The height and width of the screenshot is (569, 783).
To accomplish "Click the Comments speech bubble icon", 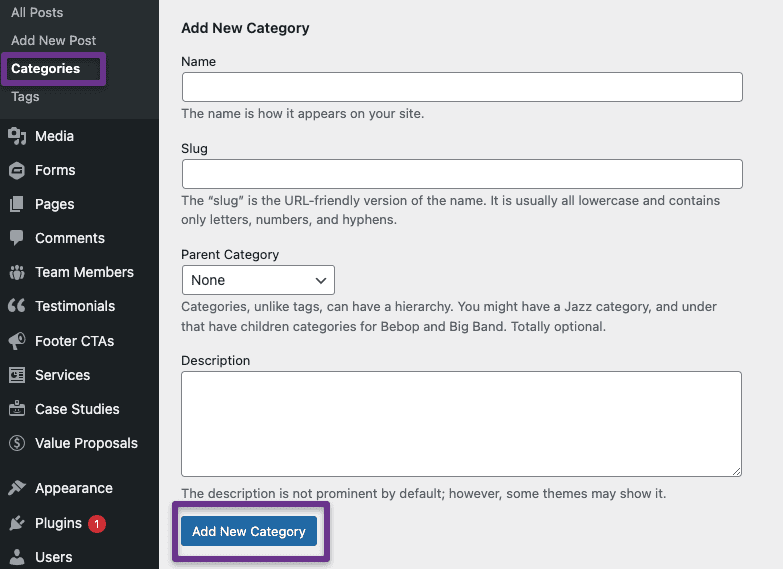I will pyautogui.click(x=16, y=238).
